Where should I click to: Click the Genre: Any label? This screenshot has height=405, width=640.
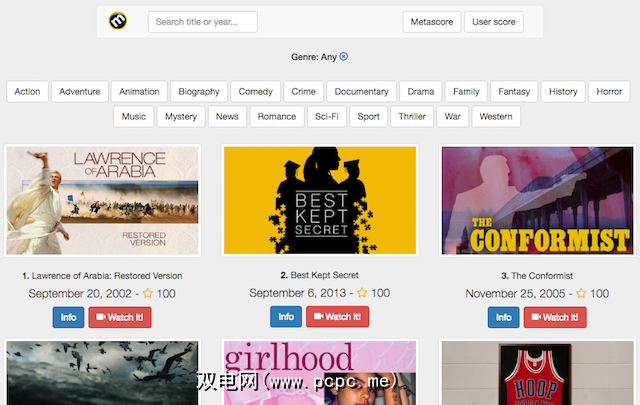(x=313, y=57)
